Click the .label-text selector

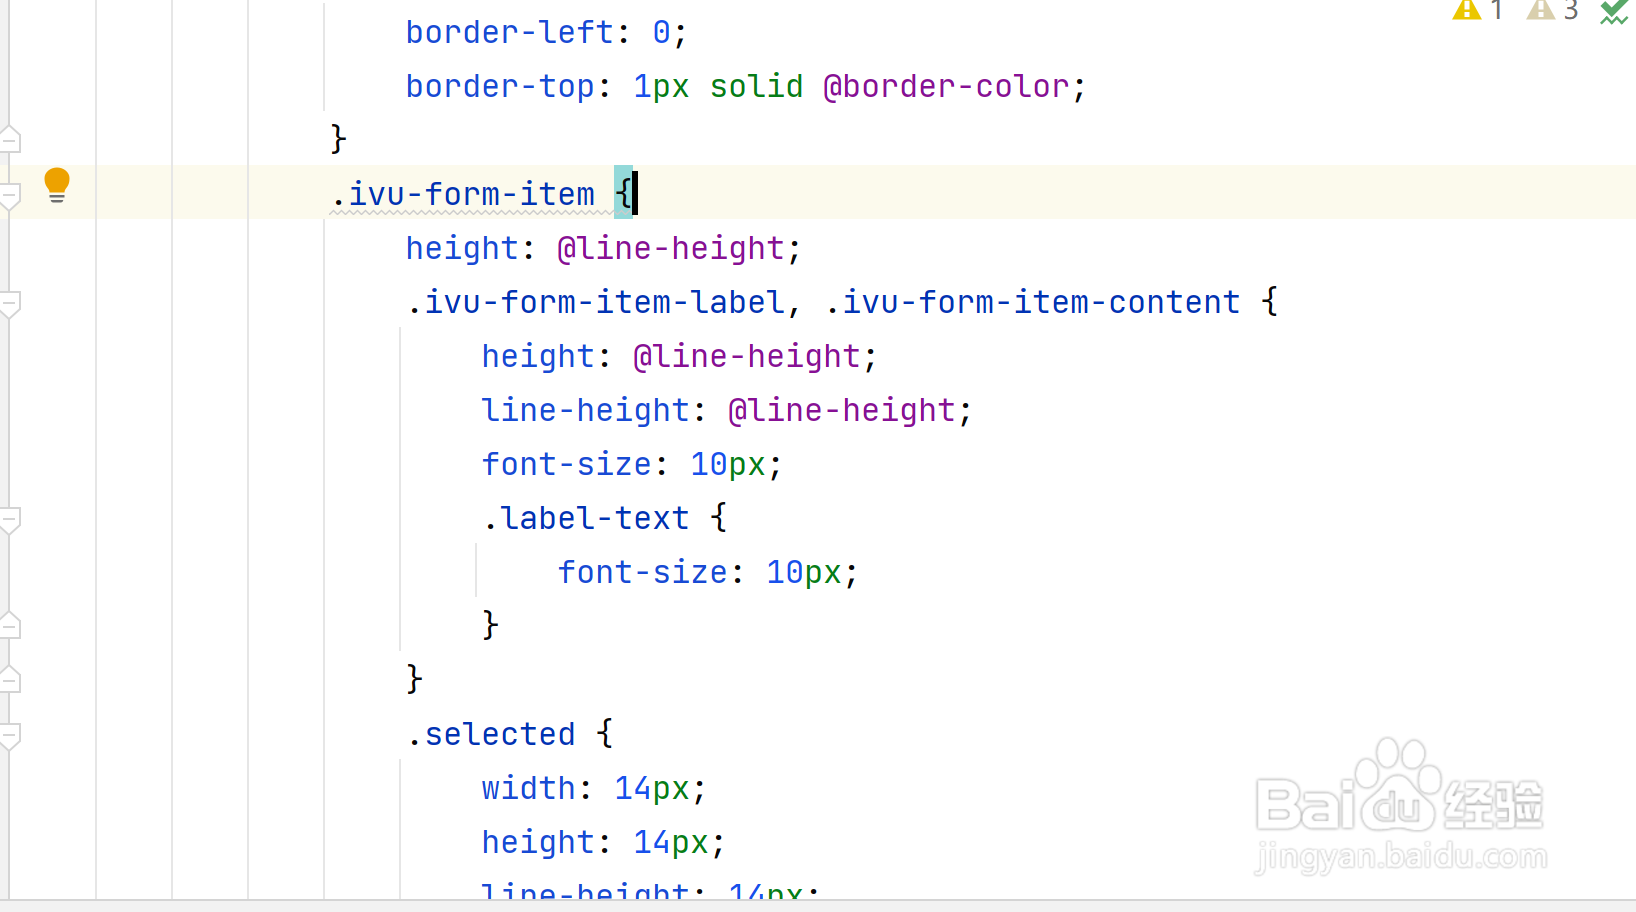click(586, 518)
